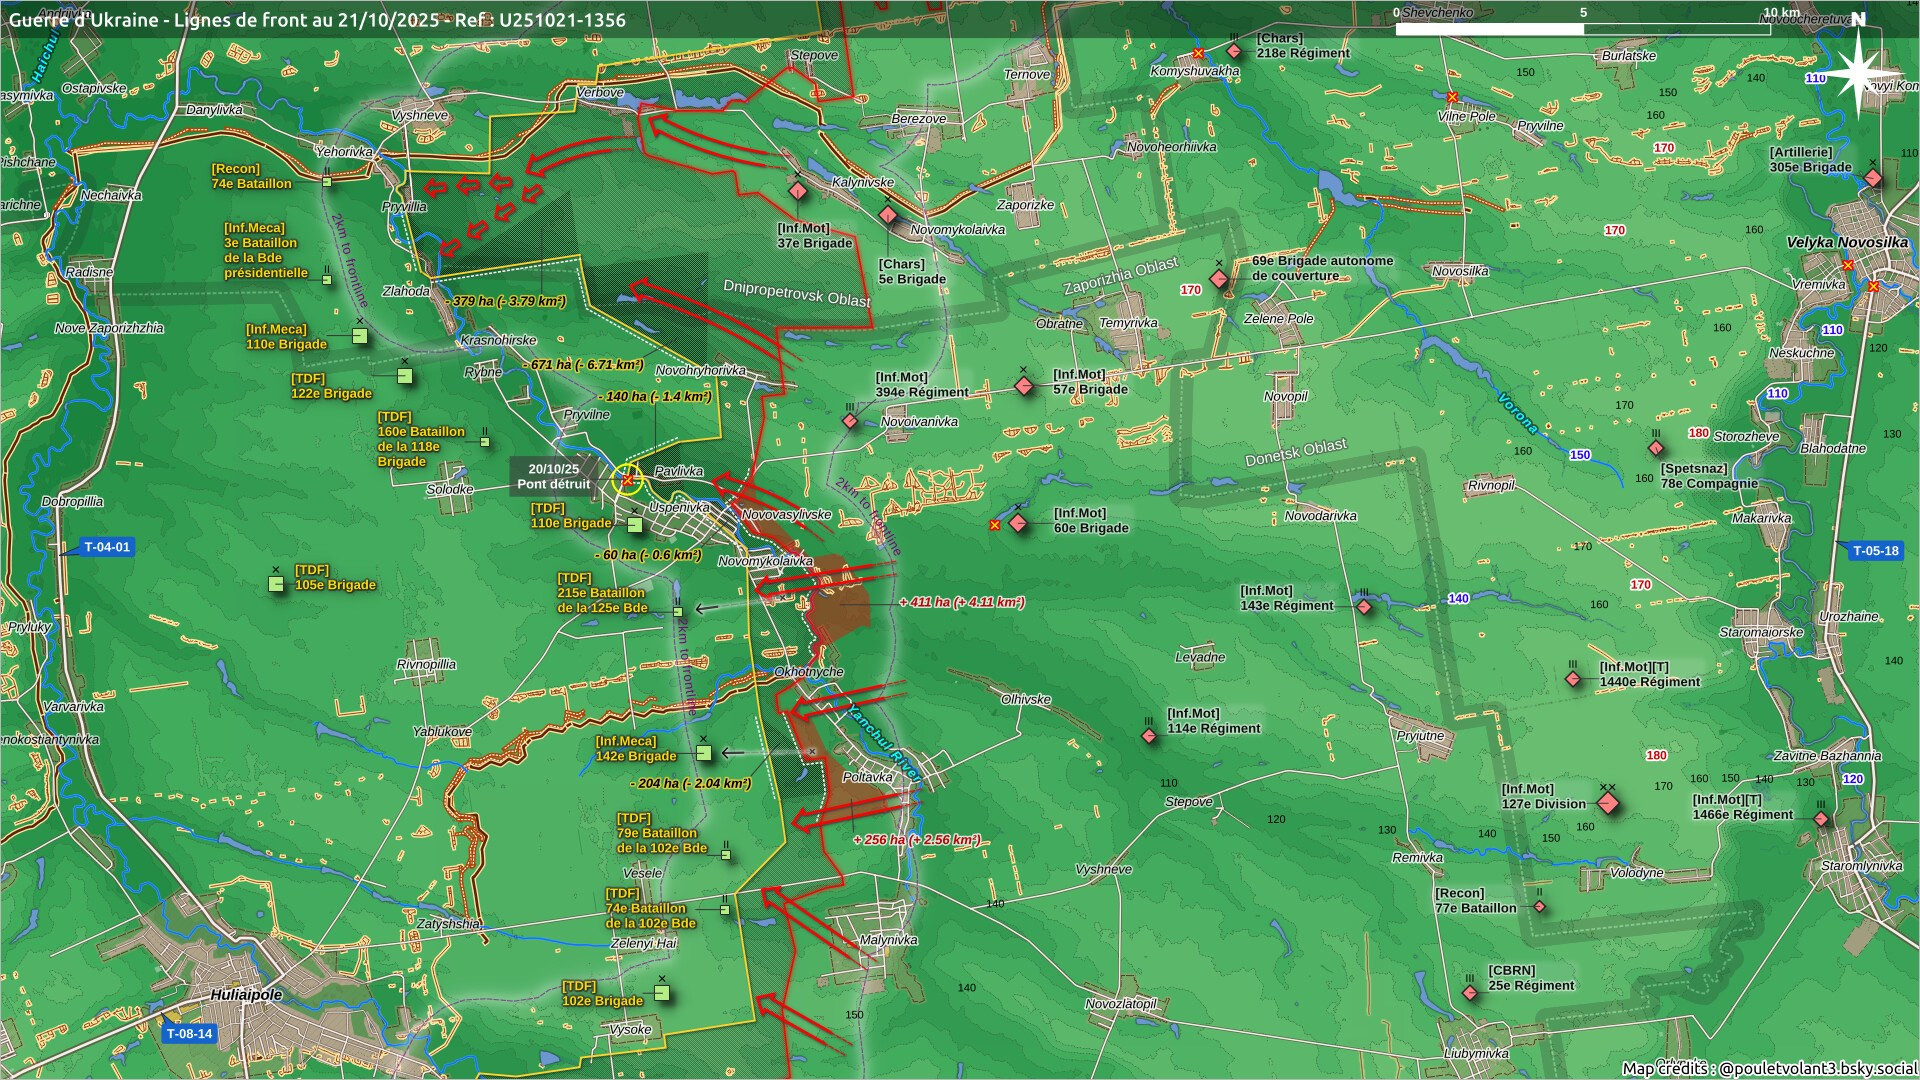Click the Huliaipole city name label
The image size is (1920, 1080).
pos(246,995)
